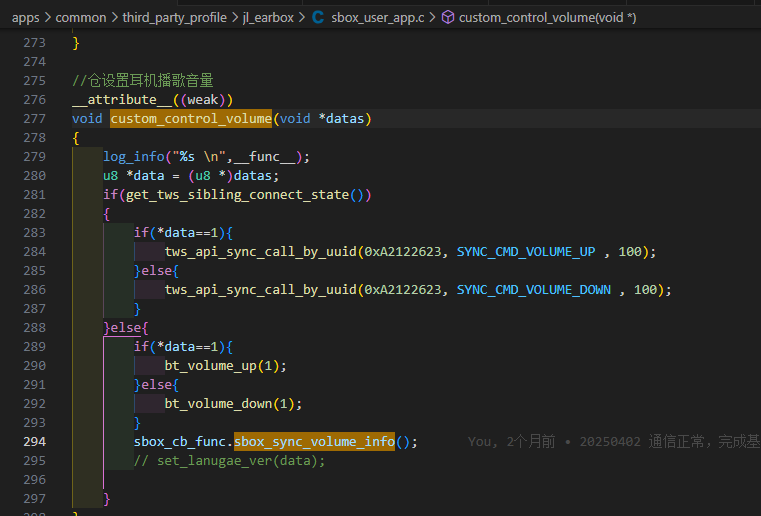The image size is (761, 516).
Task: Open the 'common' breadcrumb folder
Action: 81,17
